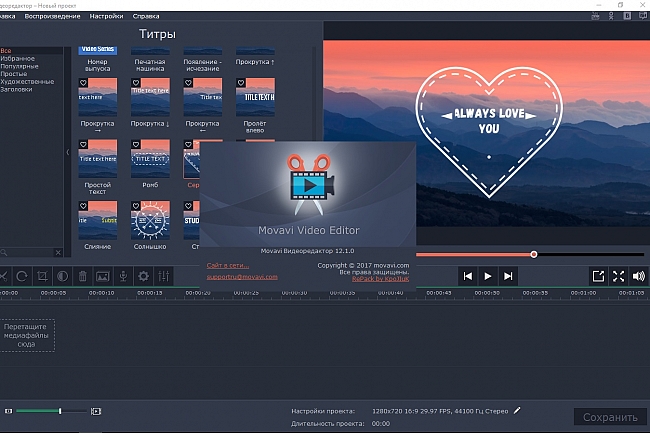The image size is (650, 433).
Task: Jump to the previous frame
Action: tap(468, 276)
